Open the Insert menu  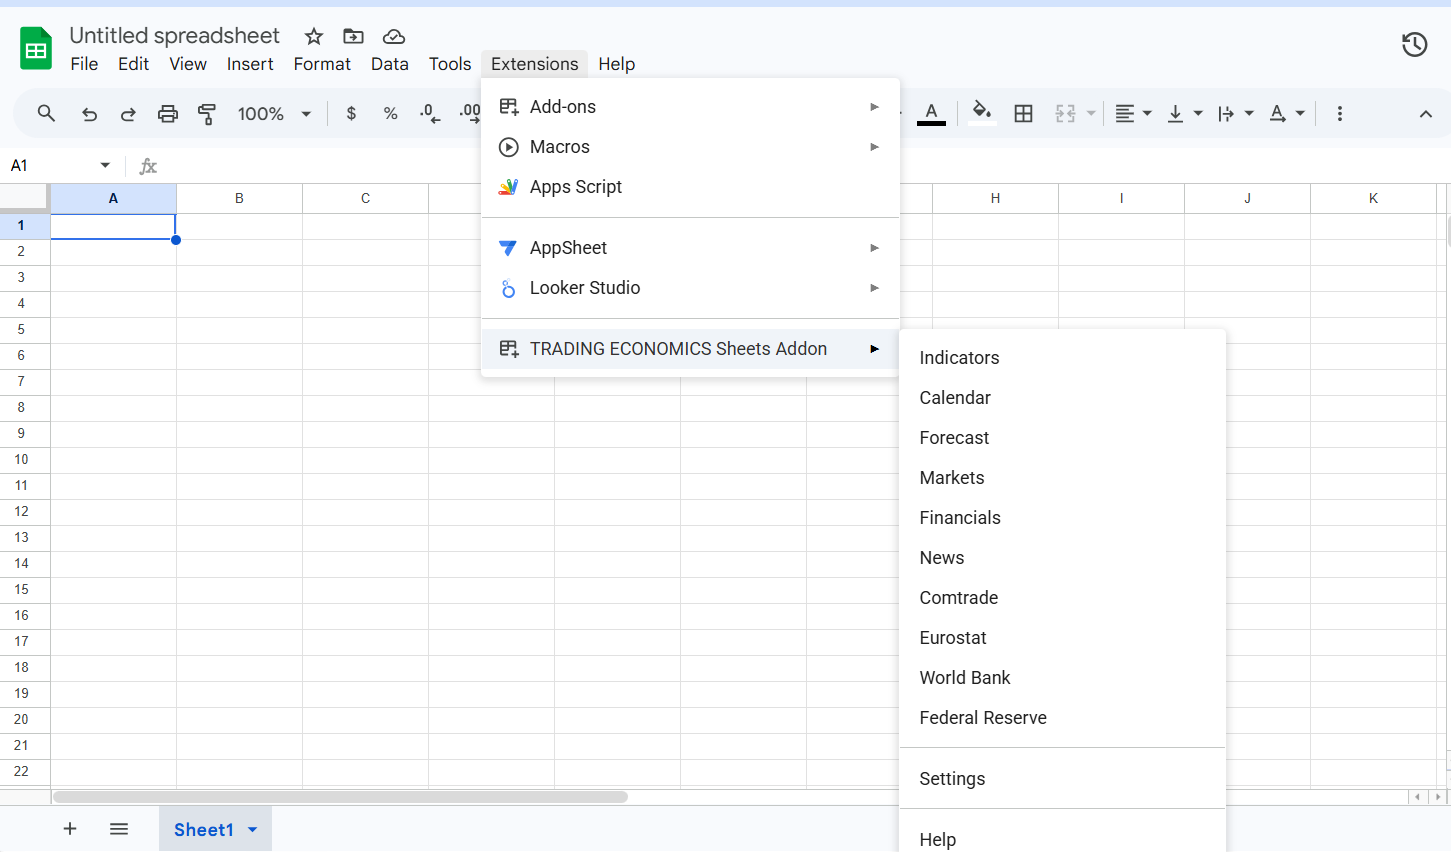tap(250, 64)
